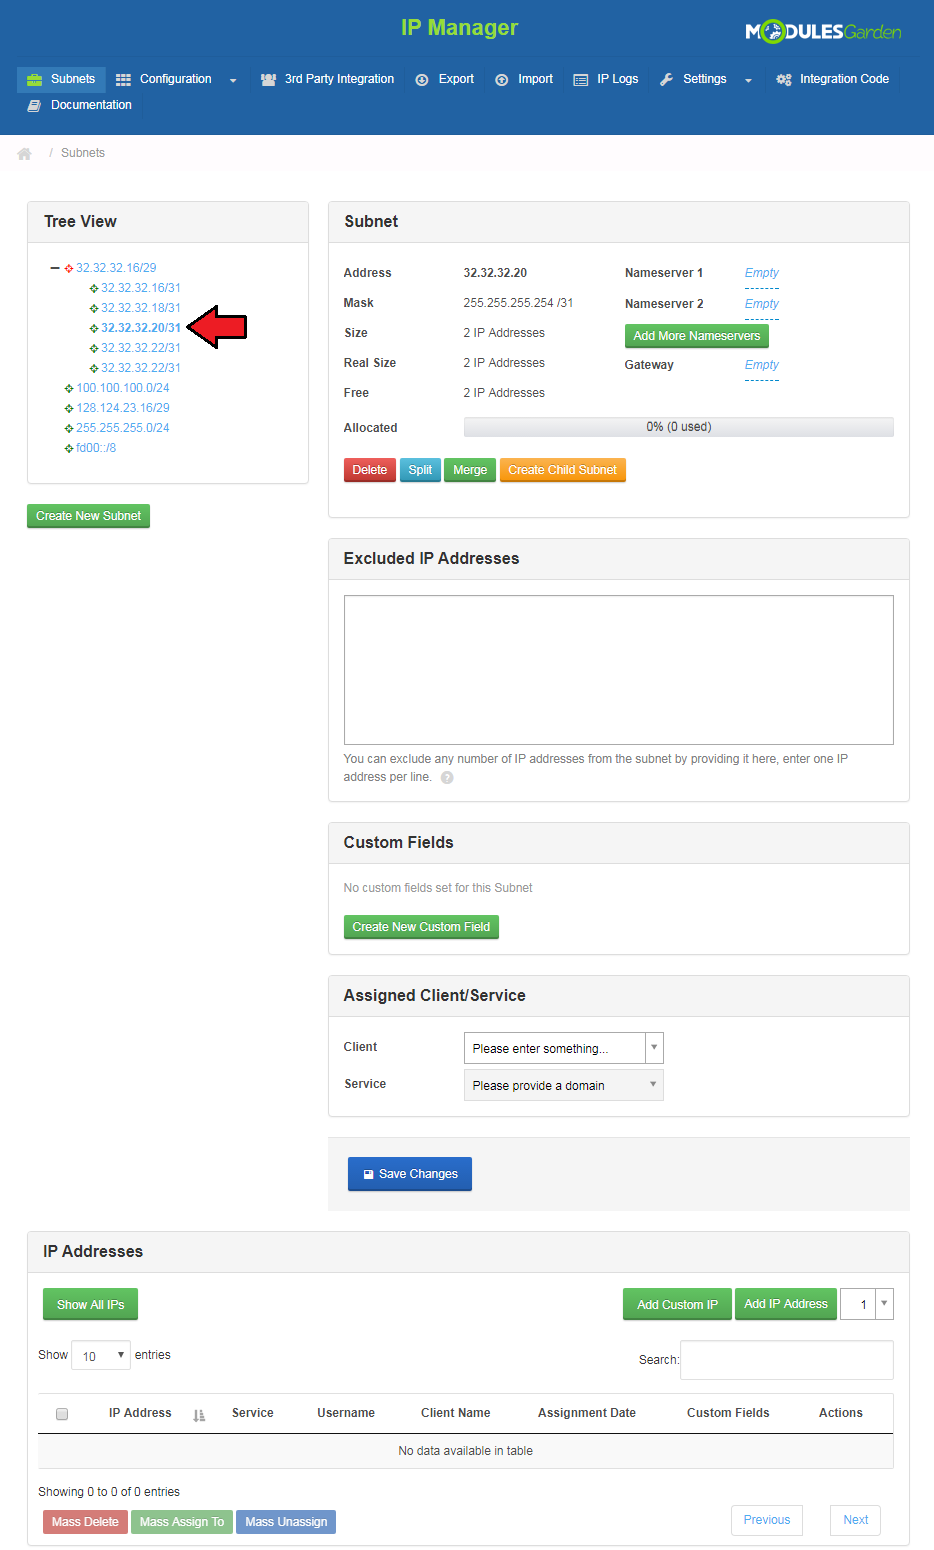Click the floppy disk icon on Save Changes

click(368, 1174)
